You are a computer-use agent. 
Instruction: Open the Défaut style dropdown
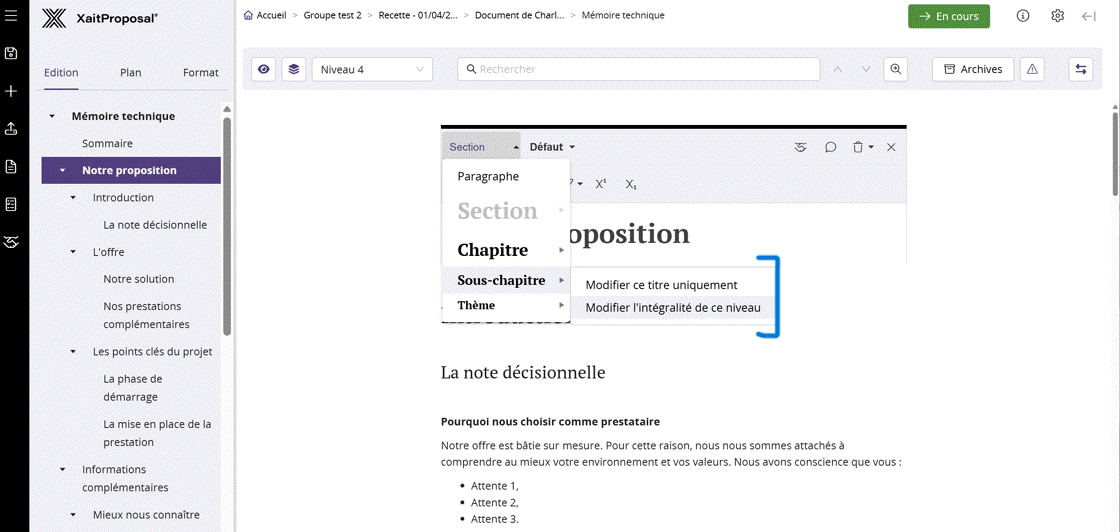point(552,147)
